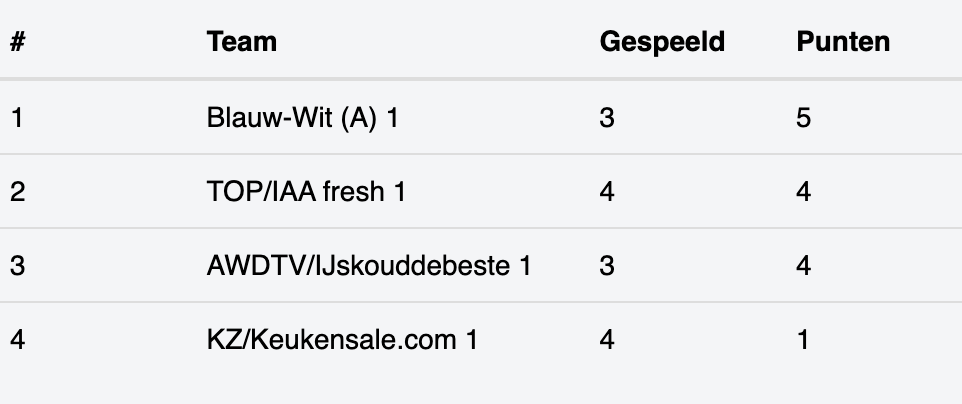Image resolution: width=962 pixels, height=404 pixels.
Task: Select AWDTV/IJskouddebeste 1 team name
Action: [369, 265]
